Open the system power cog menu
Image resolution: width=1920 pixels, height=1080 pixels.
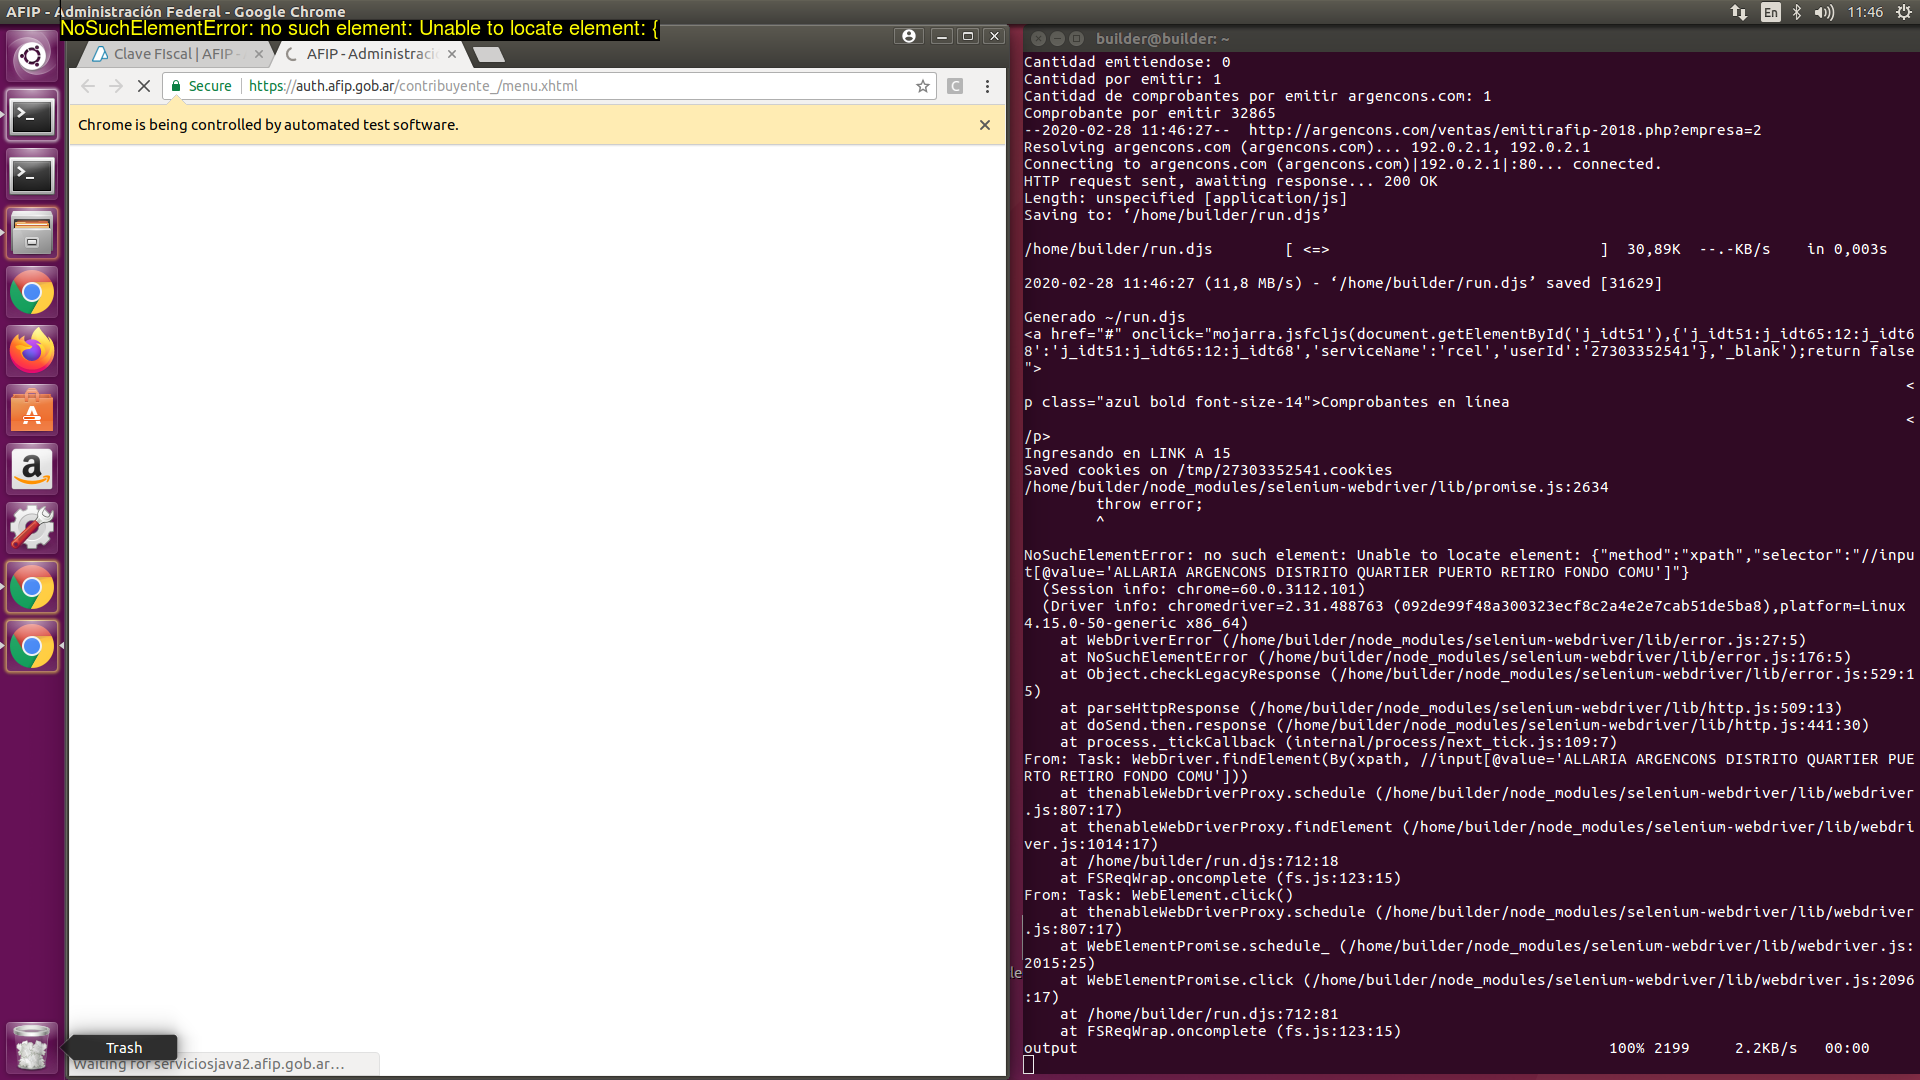click(x=1904, y=12)
